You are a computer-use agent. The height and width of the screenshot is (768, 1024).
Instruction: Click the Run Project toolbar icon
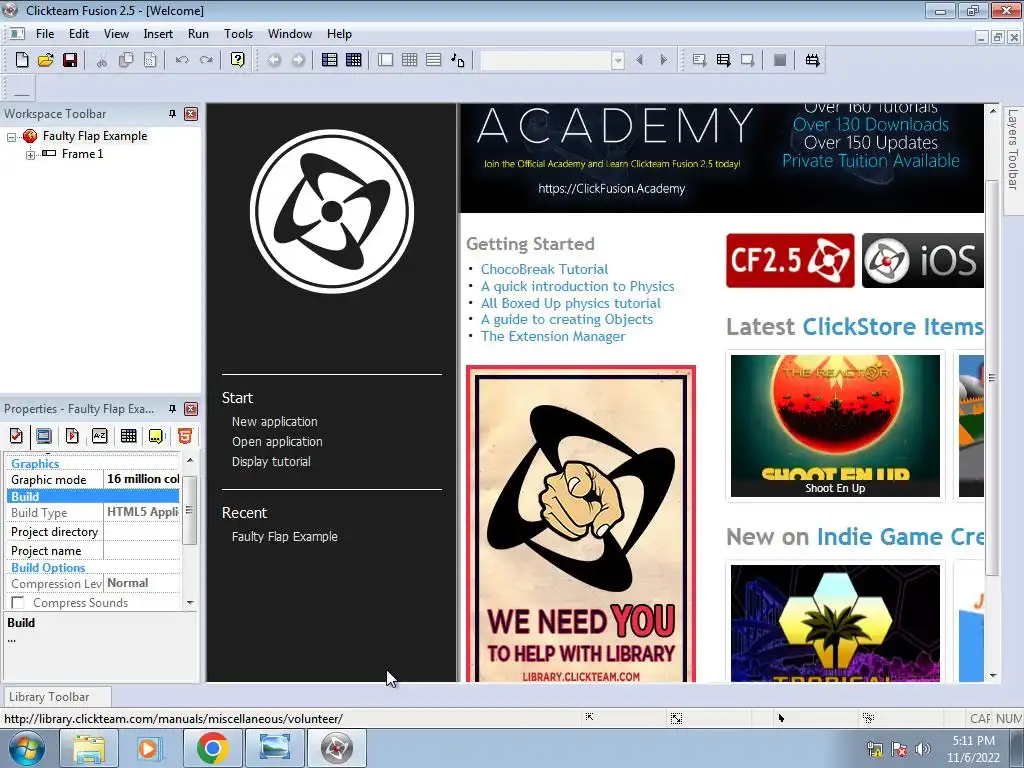pyautogui.click(x=699, y=60)
